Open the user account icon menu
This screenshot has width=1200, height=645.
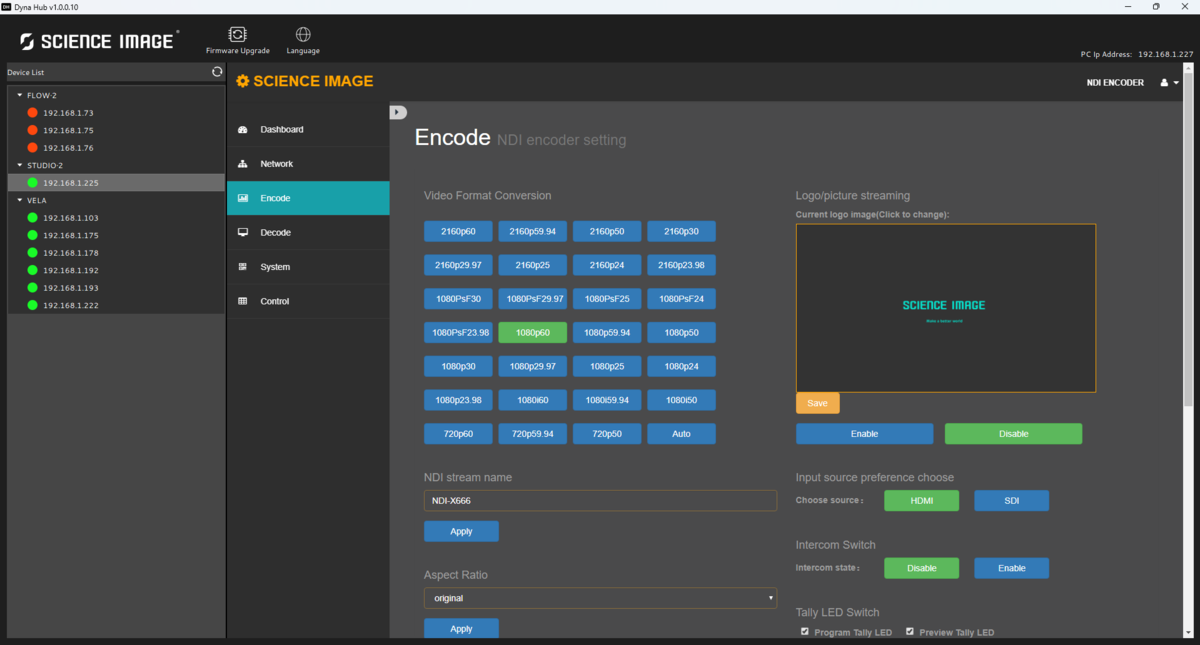[1165, 83]
